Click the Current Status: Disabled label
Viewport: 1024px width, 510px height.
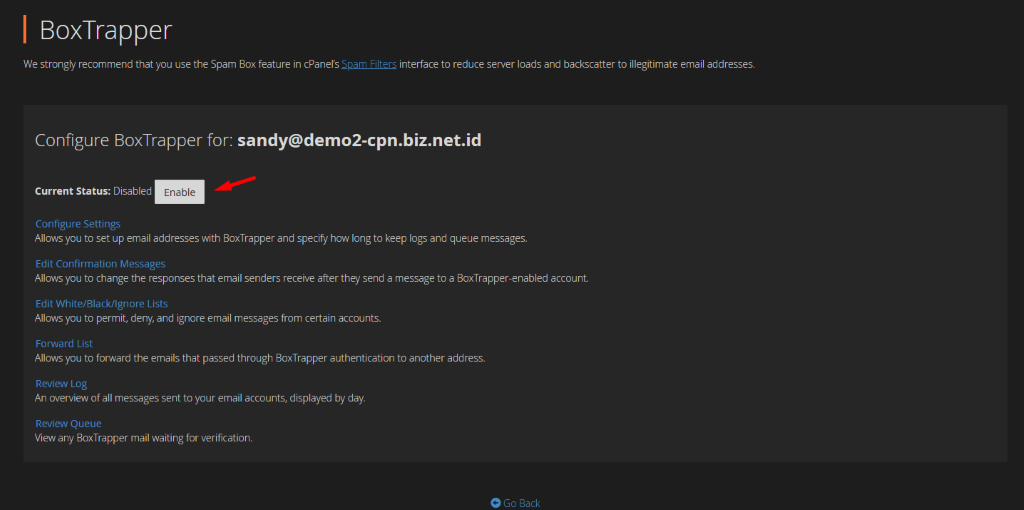click(x=93, y=192)
